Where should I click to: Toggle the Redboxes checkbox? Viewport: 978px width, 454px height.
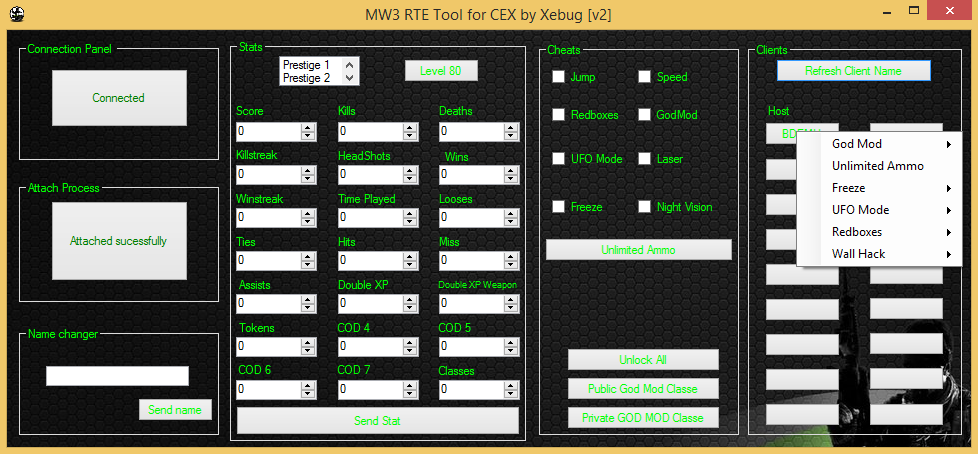coord(558,115)
